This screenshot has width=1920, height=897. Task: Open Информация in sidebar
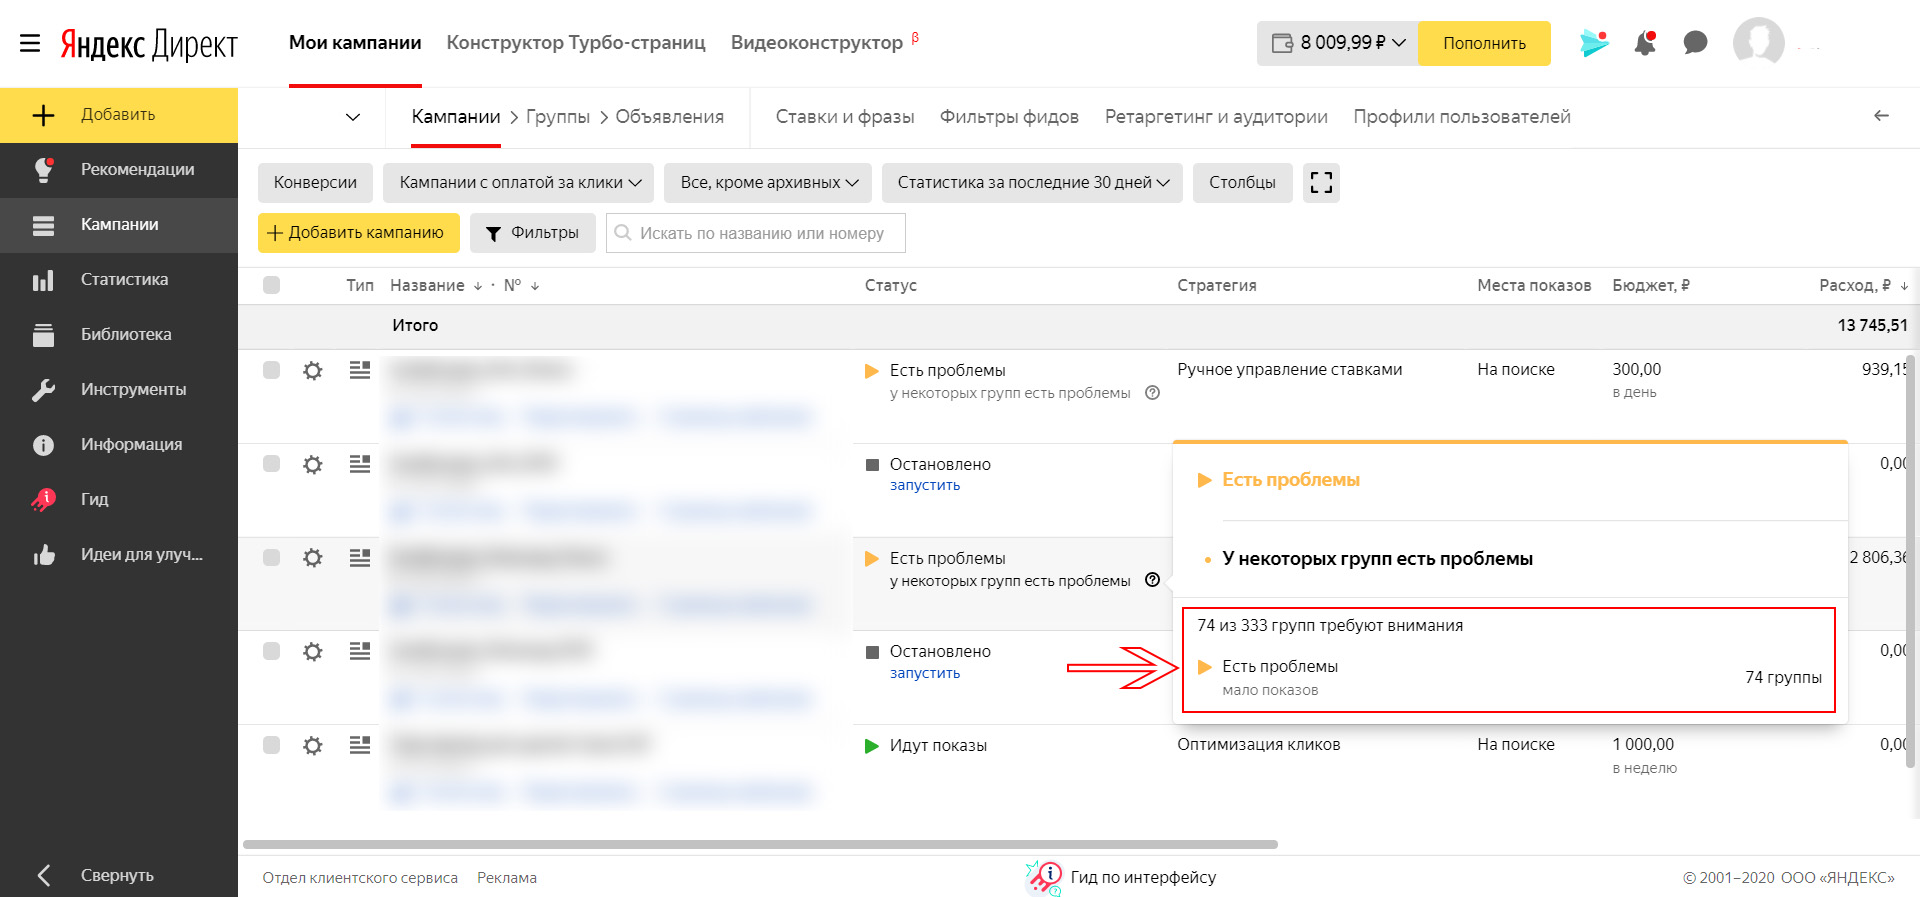pos(119,445)
